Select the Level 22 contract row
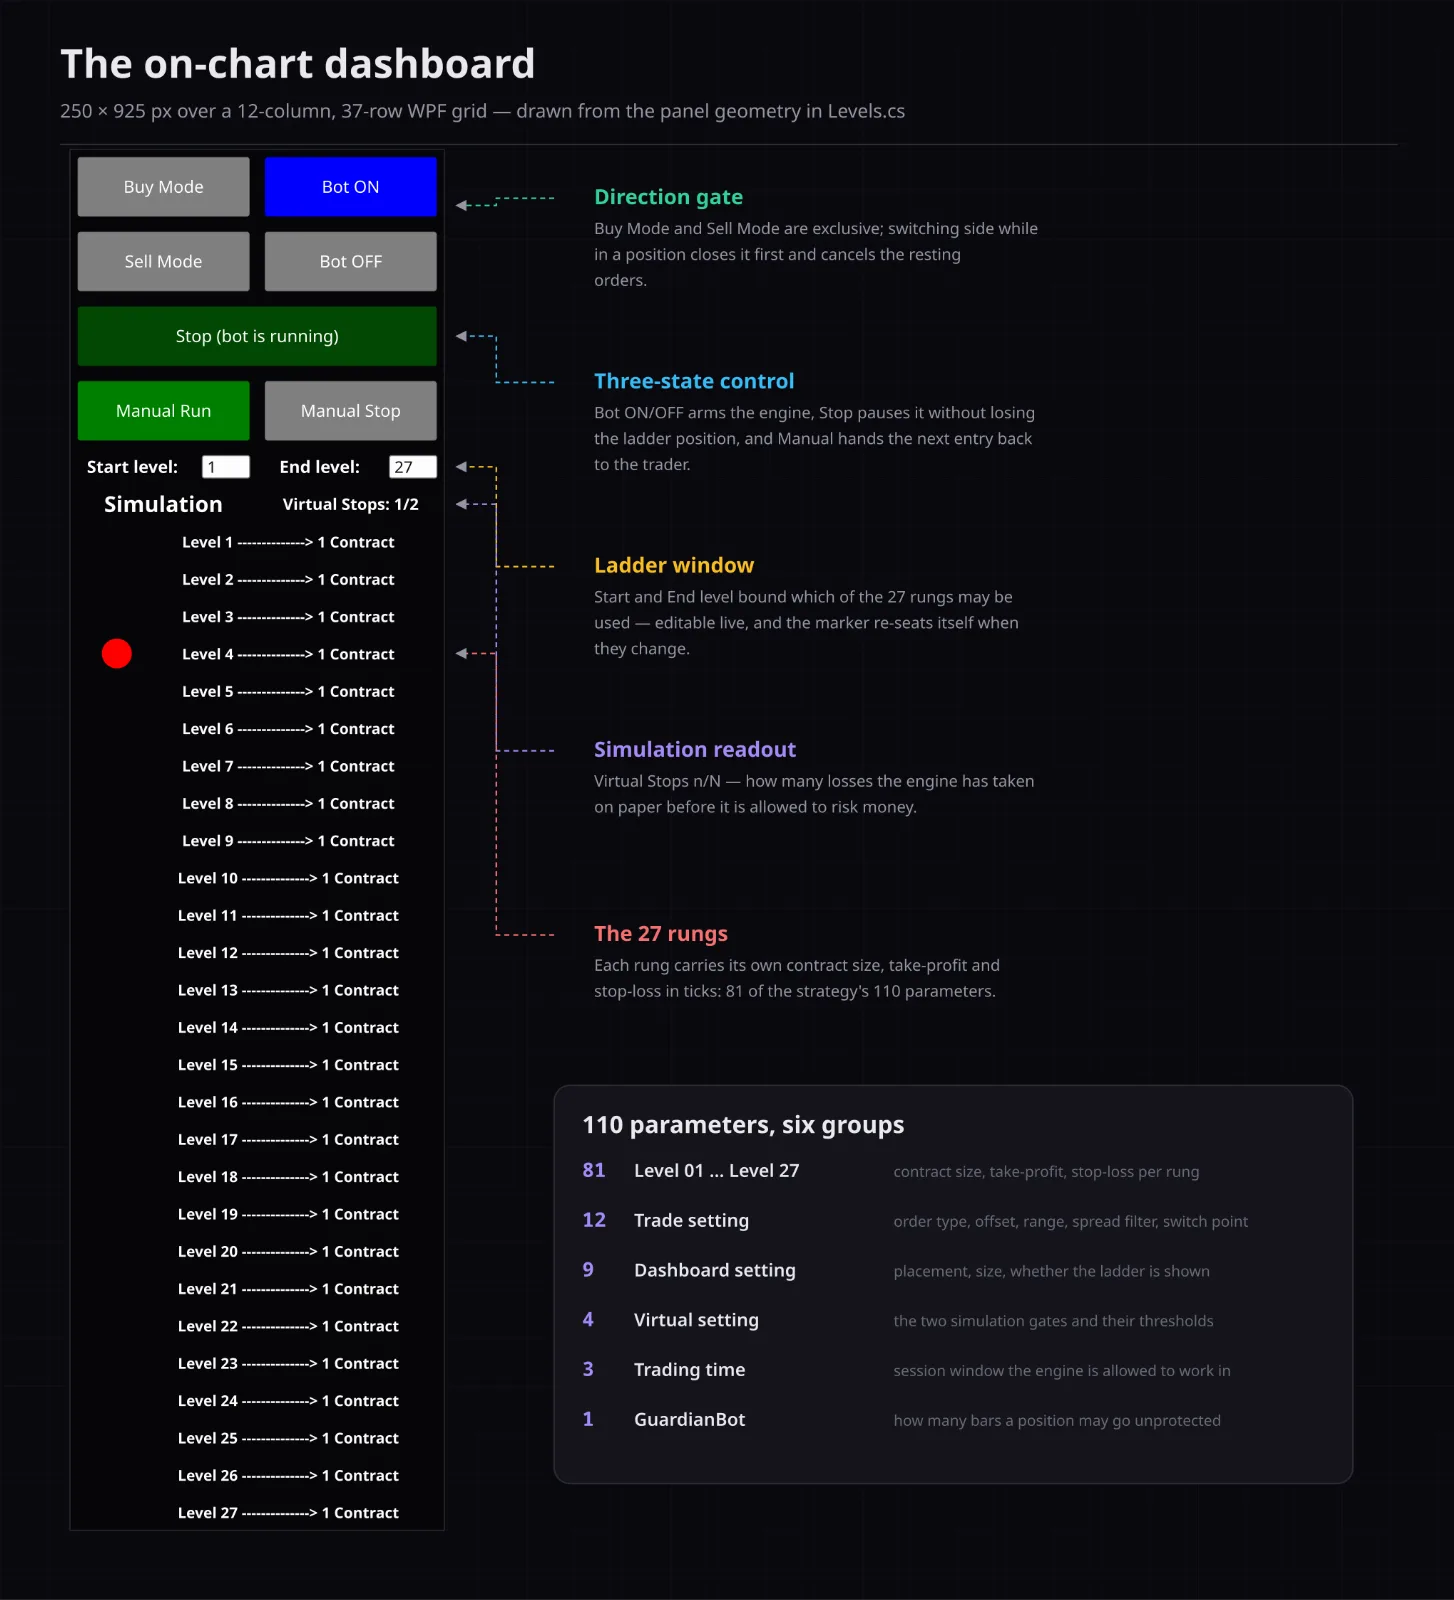Image resolution: width=1454 pixels, height=1600 pixels. pos(288,1326)
